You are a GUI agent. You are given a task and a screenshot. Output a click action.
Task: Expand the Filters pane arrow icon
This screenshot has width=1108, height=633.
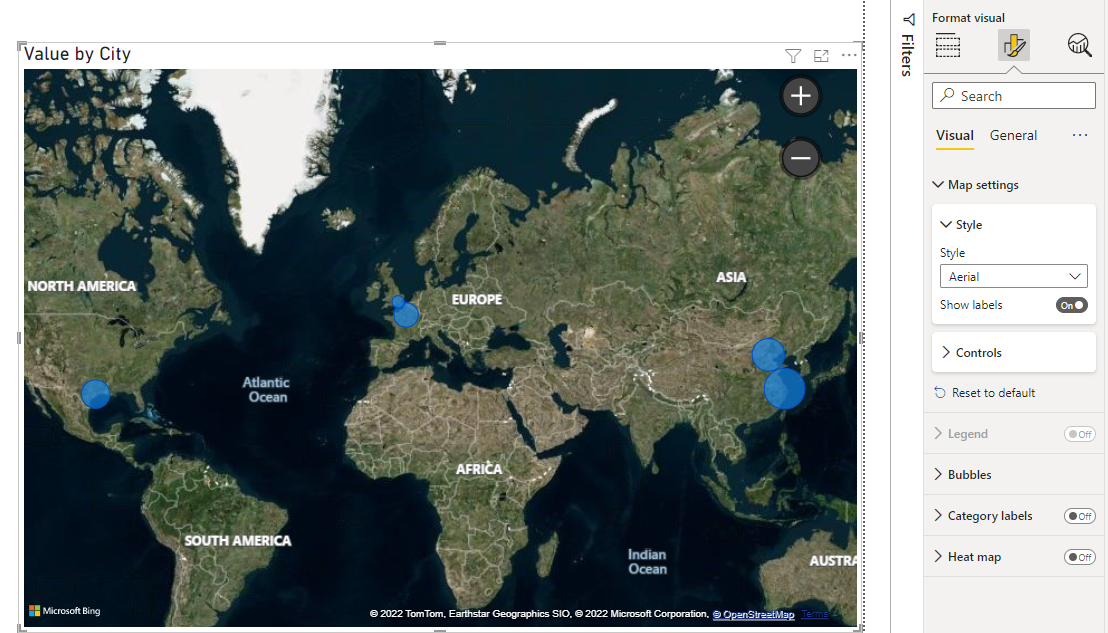tap(909, 19)
